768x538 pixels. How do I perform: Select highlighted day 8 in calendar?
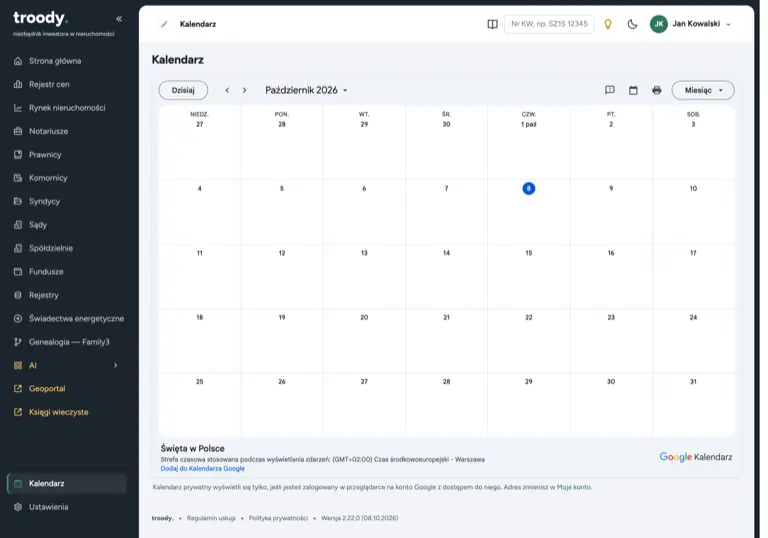(528, 189)
